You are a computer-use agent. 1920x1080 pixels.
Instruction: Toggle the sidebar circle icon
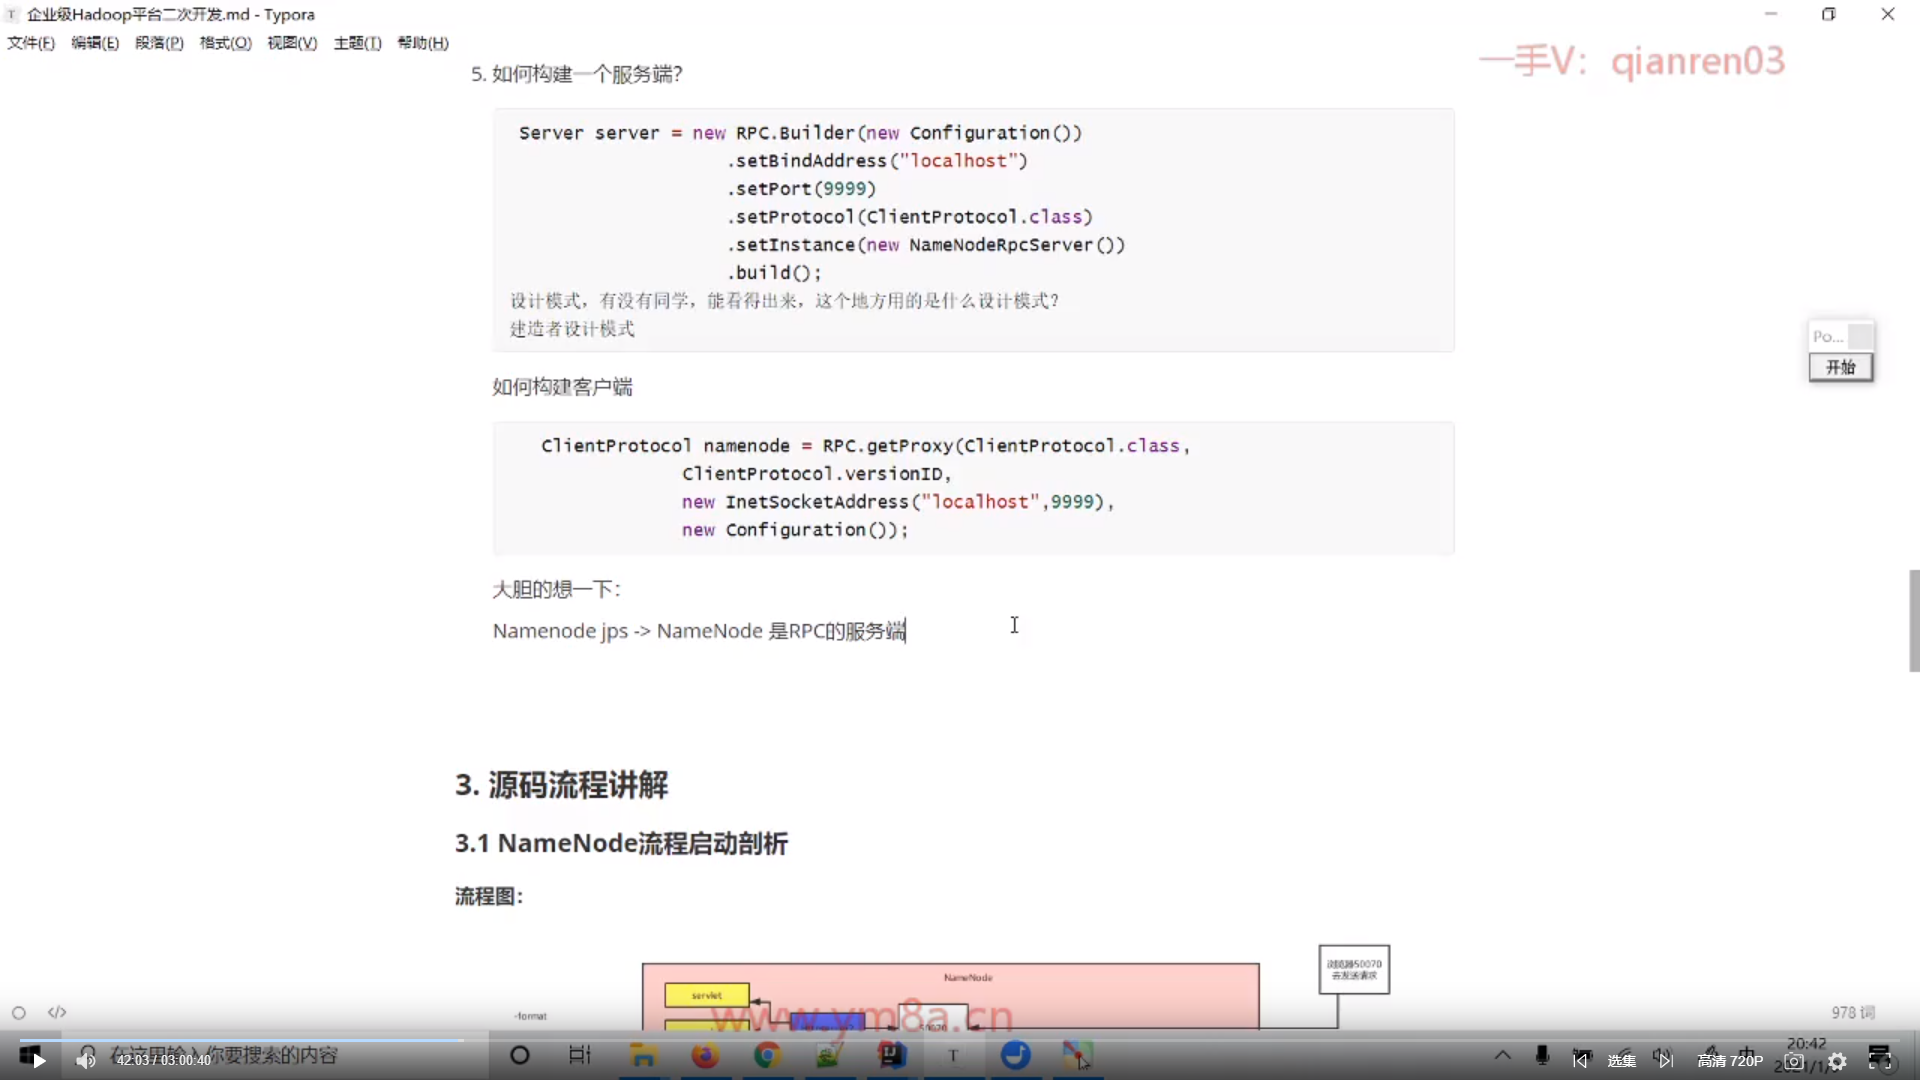[x=18, y=1013]
